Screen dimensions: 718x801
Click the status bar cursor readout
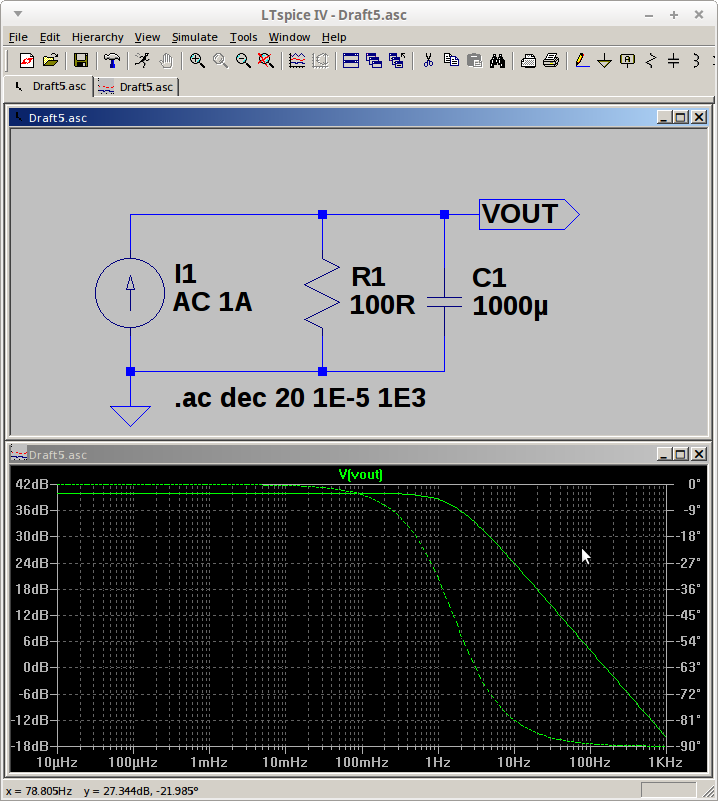point(102,791)
